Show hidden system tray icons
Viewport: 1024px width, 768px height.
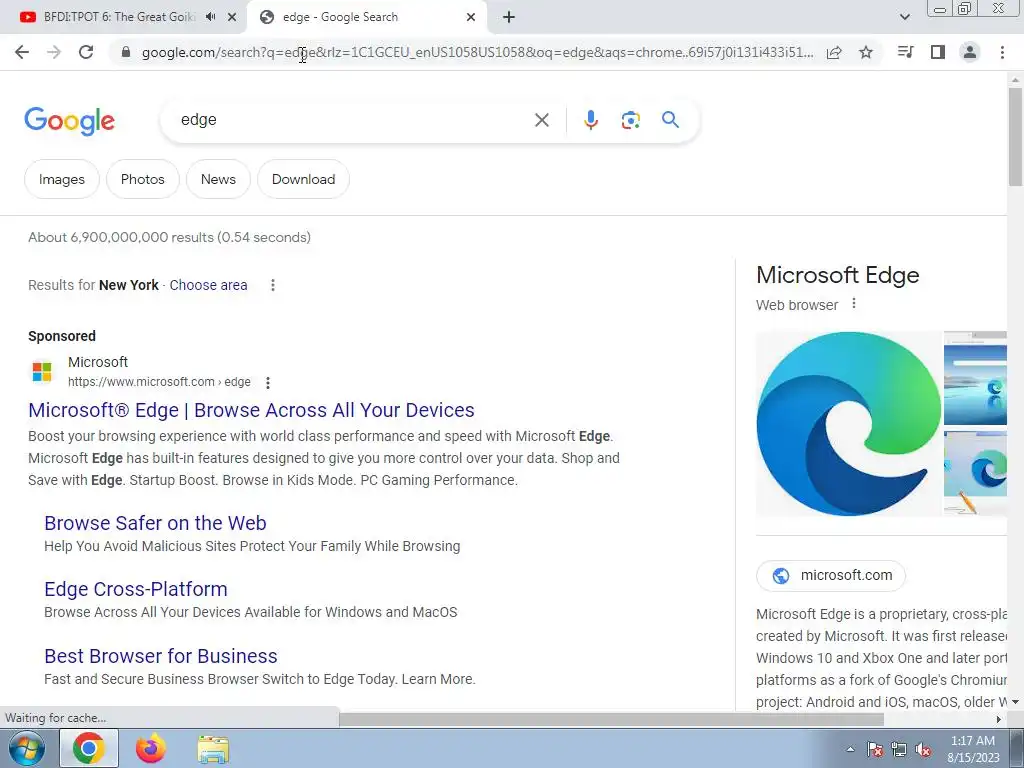click(x=850, y=749)
